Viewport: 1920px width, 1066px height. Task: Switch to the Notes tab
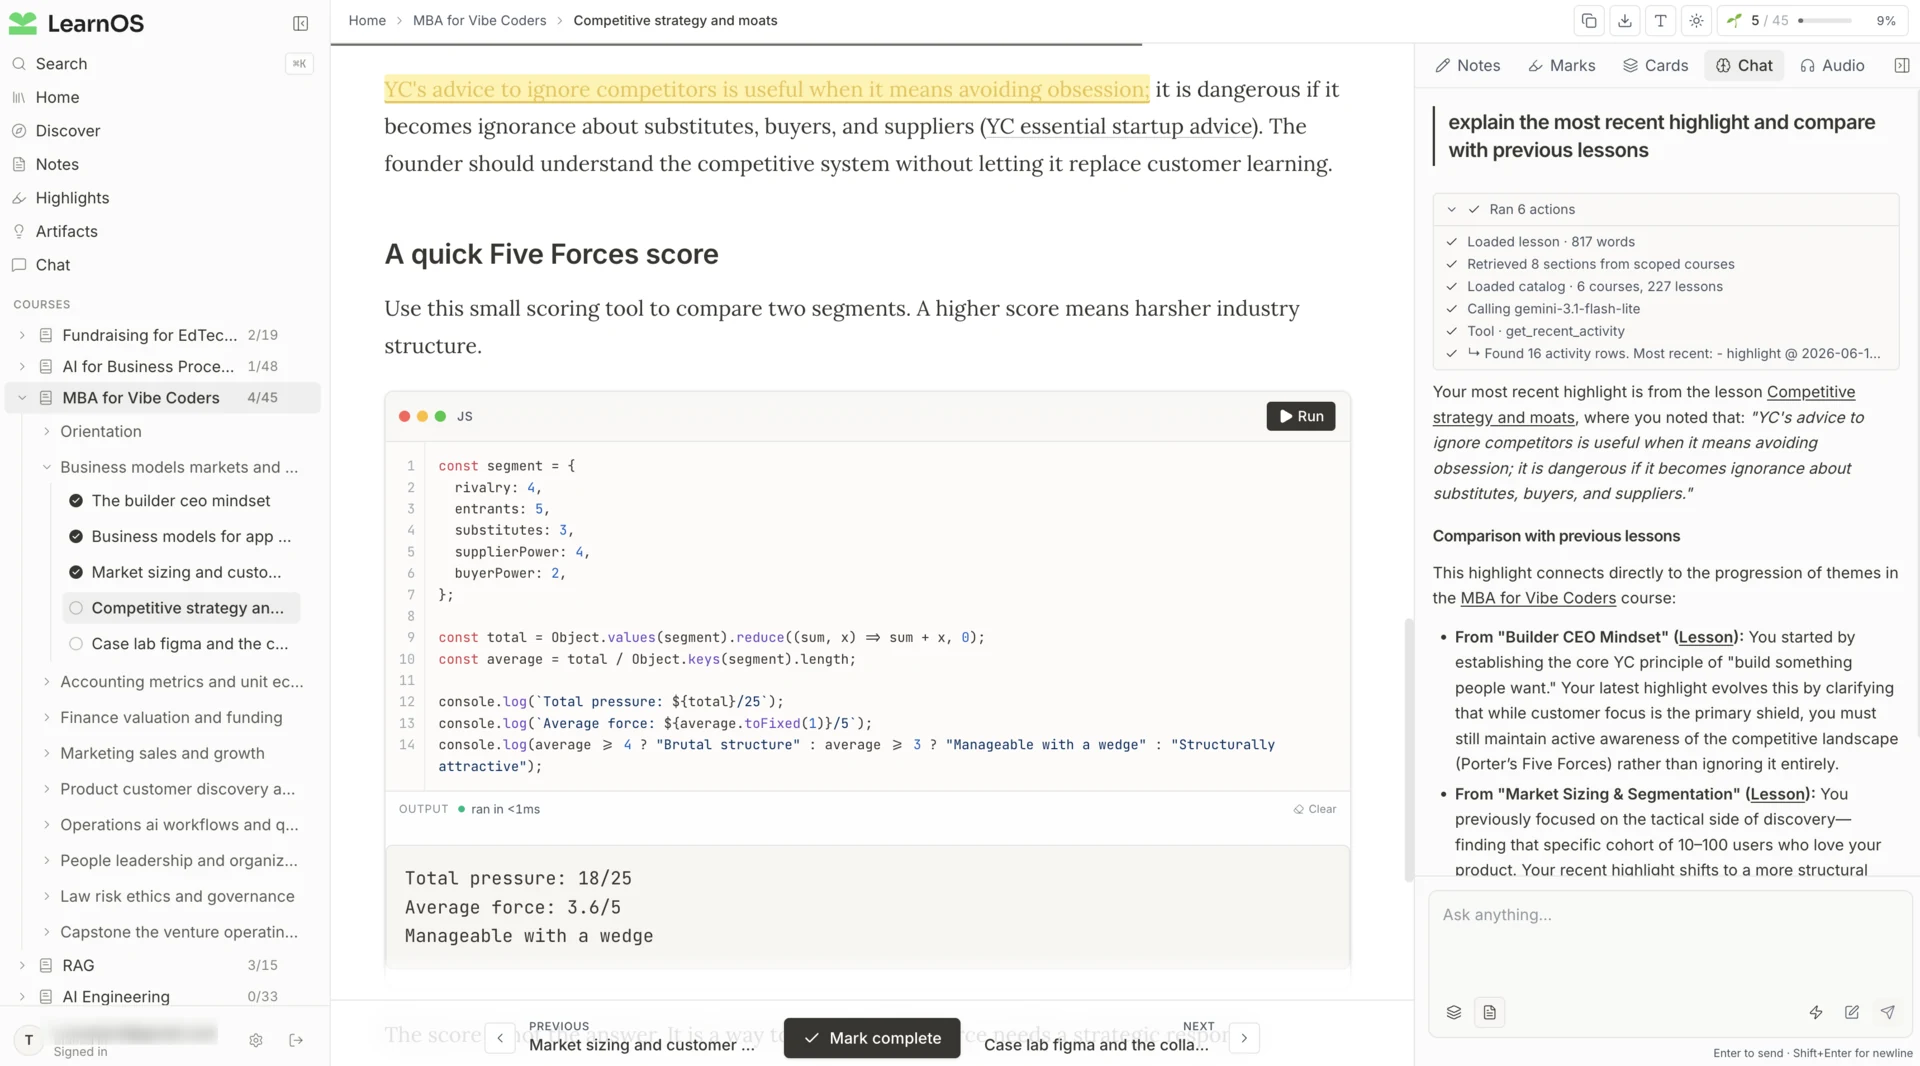tap(1467, 65)
